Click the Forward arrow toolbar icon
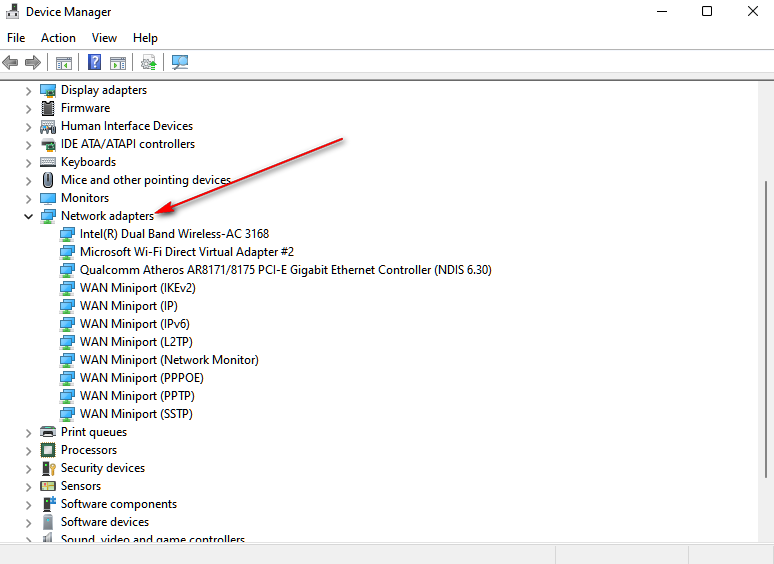774x564 pixels. coord(33,63)
